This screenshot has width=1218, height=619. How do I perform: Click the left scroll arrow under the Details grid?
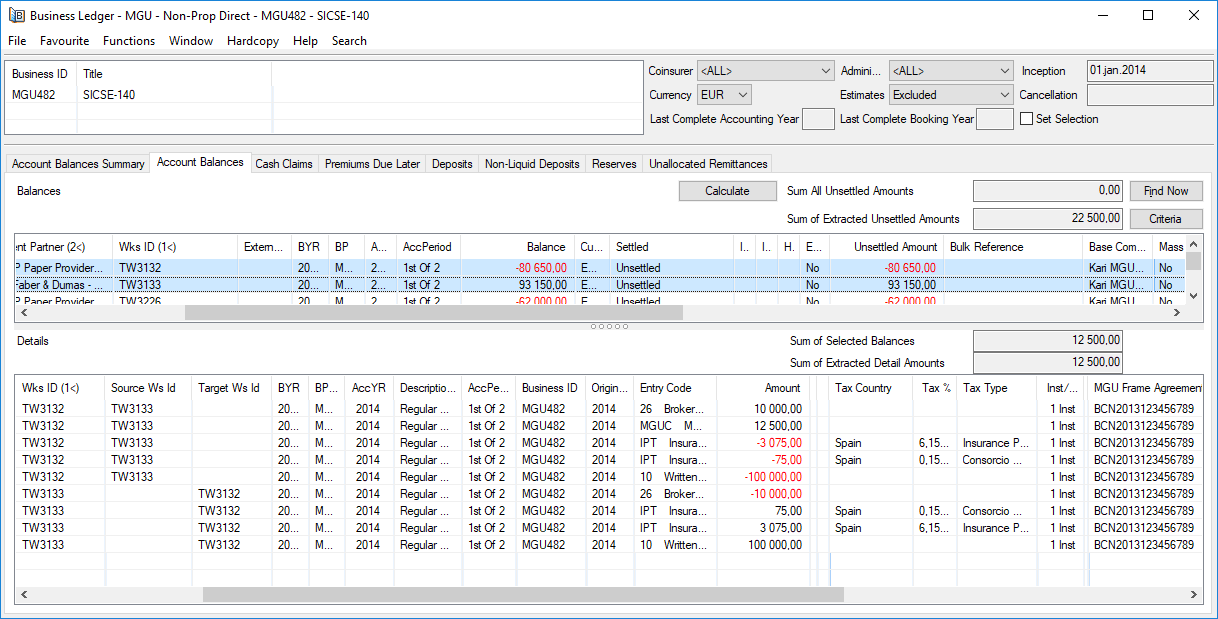23,594
